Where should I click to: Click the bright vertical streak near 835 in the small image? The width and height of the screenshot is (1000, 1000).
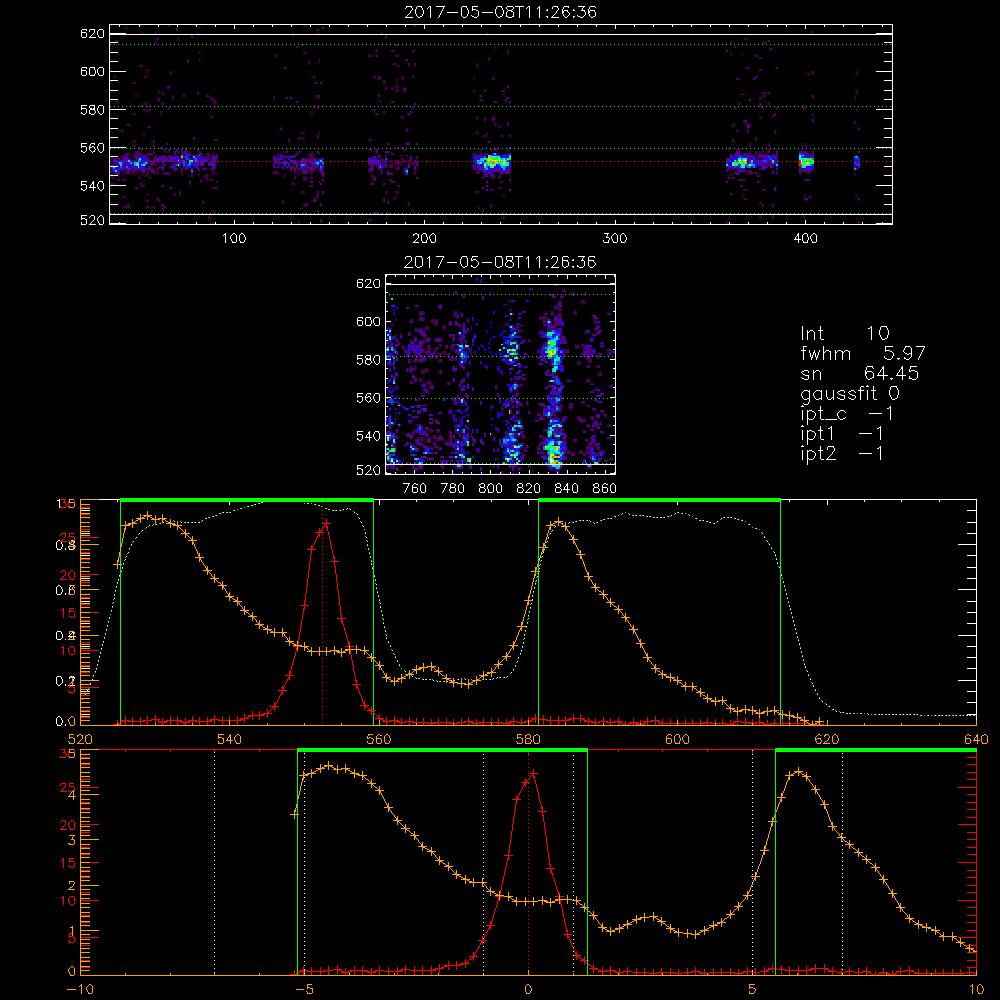[x=553, y=389]
